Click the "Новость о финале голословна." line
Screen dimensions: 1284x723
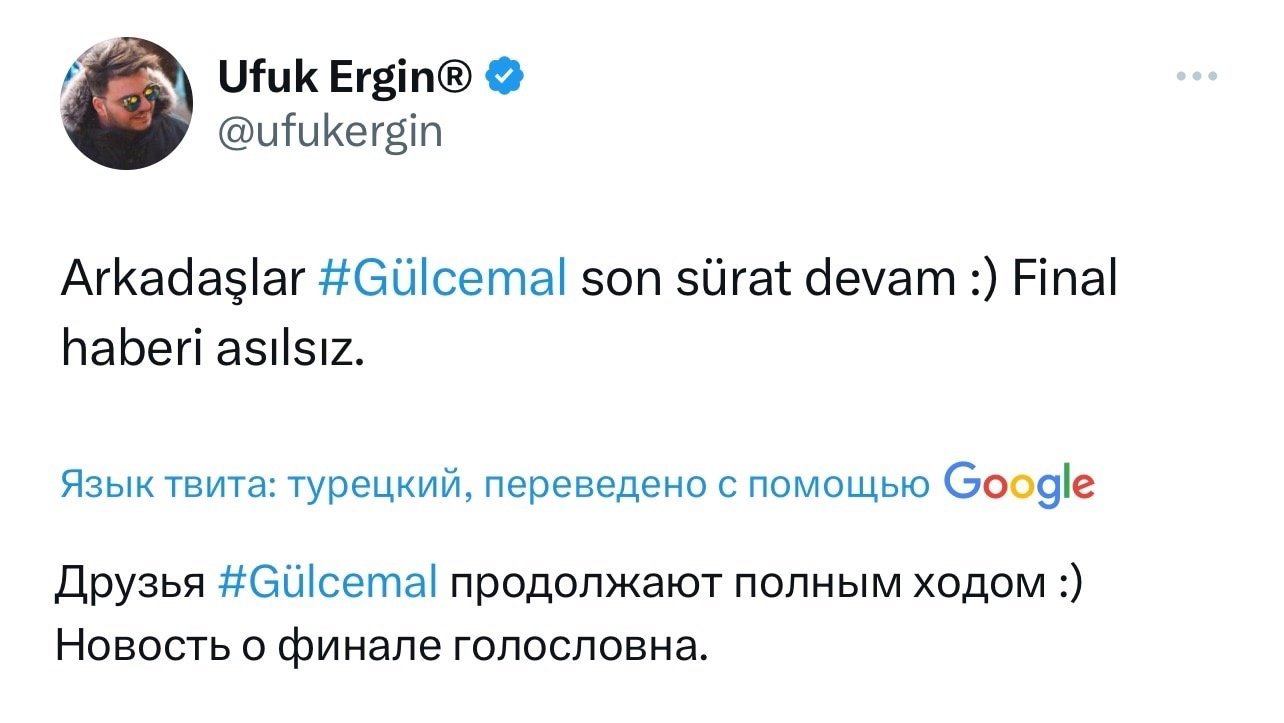tap(381, 647)
